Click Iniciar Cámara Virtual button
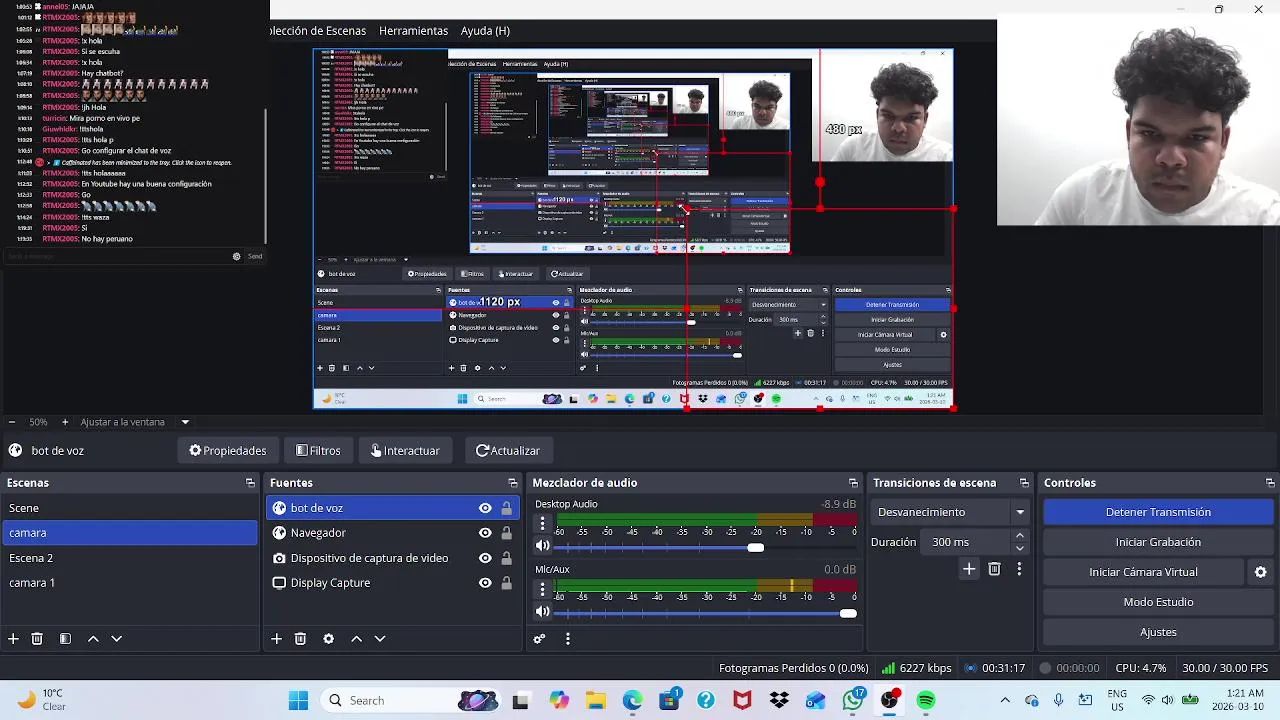1280x720 pixels. pyautogui.click(x=1143, y=572)
